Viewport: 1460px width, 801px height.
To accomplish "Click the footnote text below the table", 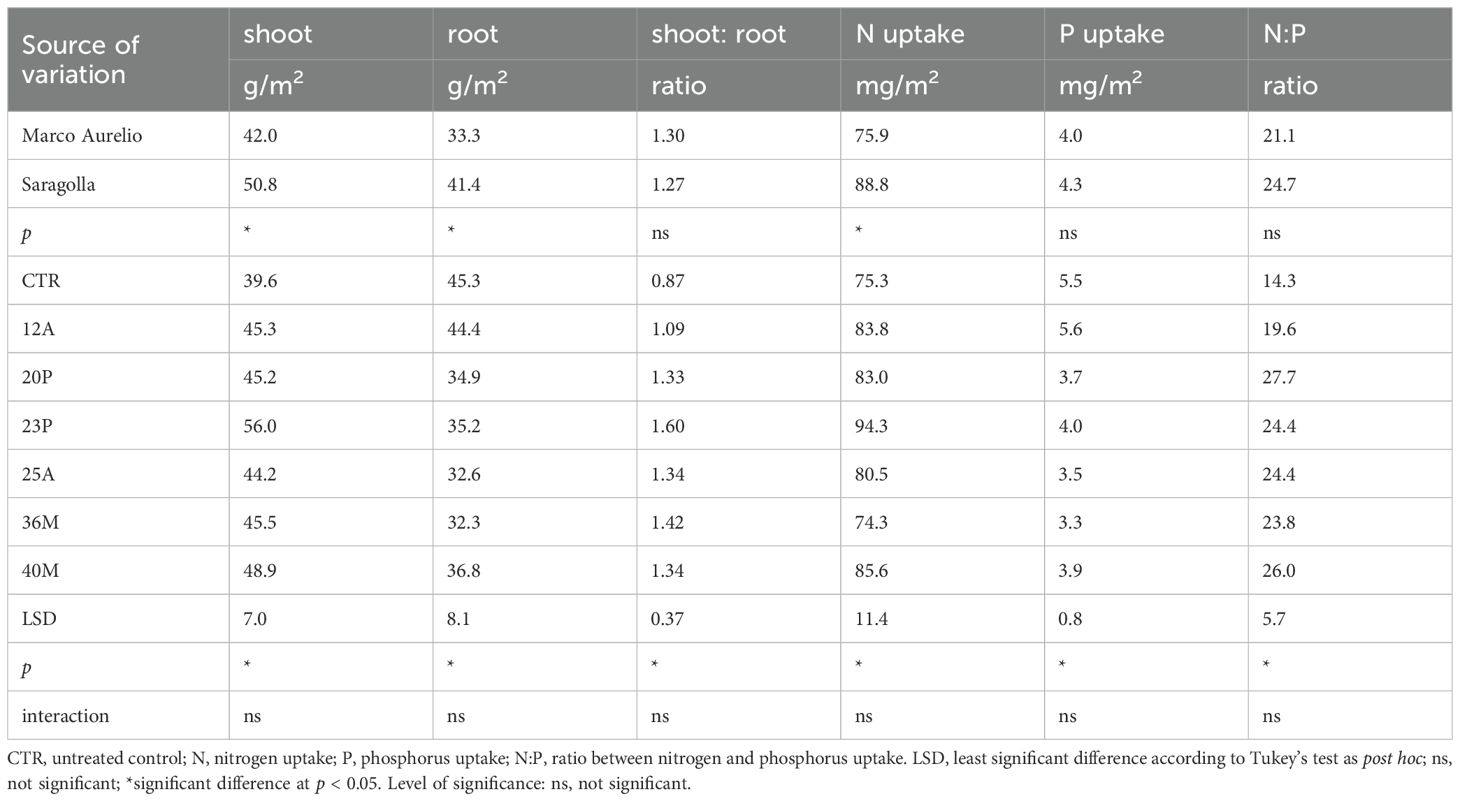I will pyautogui.click(x=728, y=771).
